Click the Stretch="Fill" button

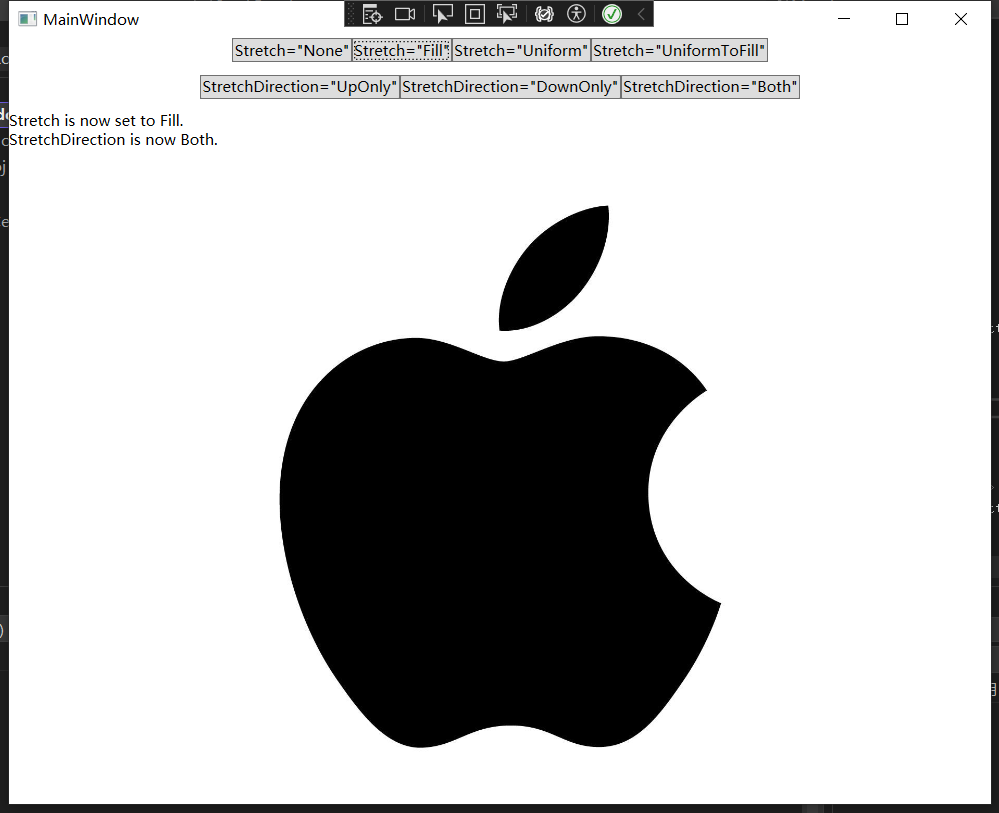coord(401,50)
